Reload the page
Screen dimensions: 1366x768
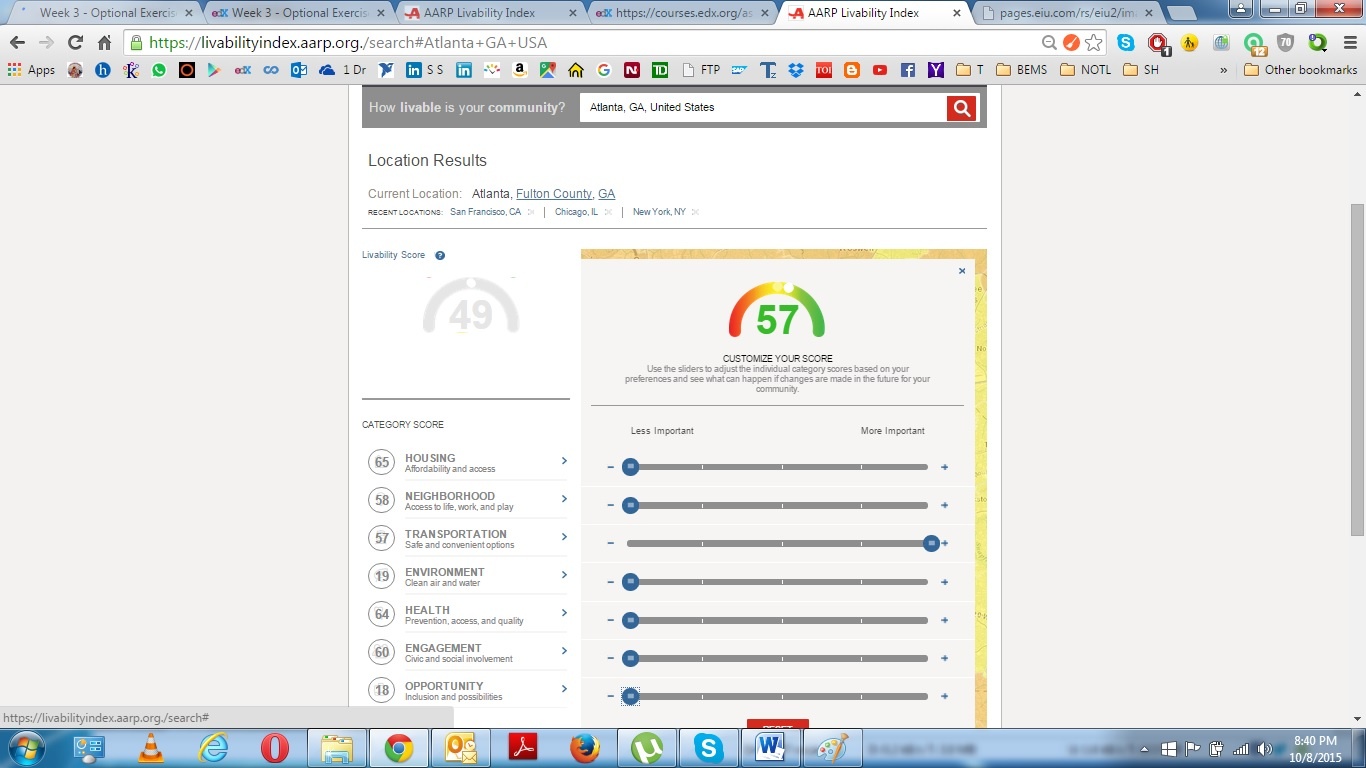(x=75, y=43)
